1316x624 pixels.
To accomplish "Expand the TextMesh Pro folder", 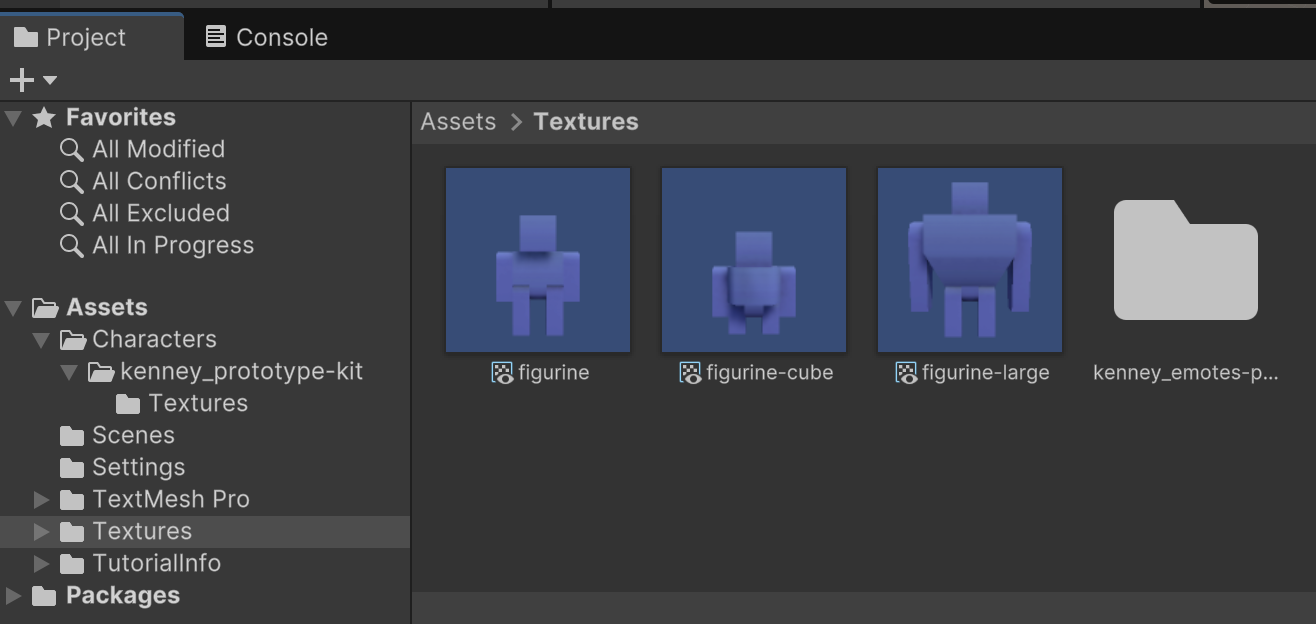I will coord(41,499).
